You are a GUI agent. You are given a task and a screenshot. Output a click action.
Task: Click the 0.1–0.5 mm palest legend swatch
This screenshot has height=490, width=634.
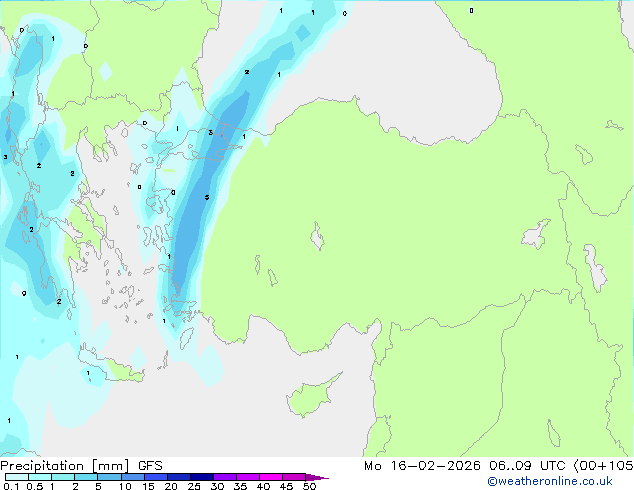pos(17,477)
